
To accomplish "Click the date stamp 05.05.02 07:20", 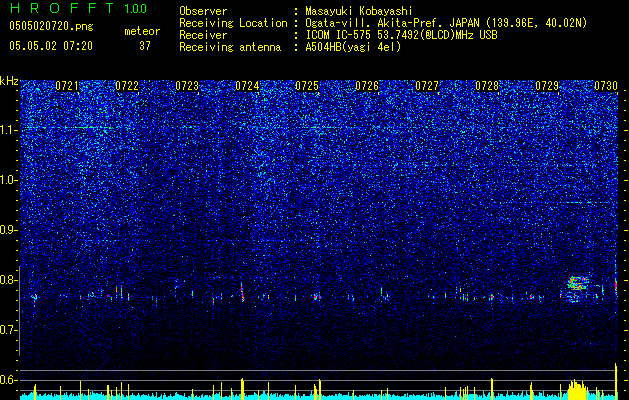I will (51, 46).
